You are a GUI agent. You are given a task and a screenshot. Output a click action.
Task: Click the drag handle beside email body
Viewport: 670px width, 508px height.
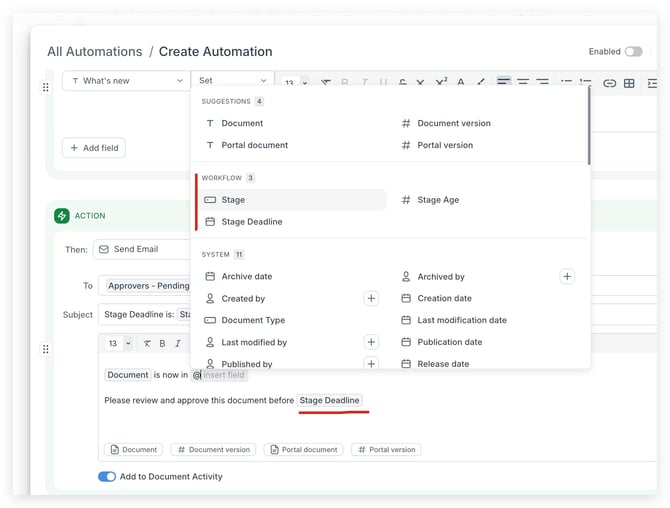click(46, 349)
